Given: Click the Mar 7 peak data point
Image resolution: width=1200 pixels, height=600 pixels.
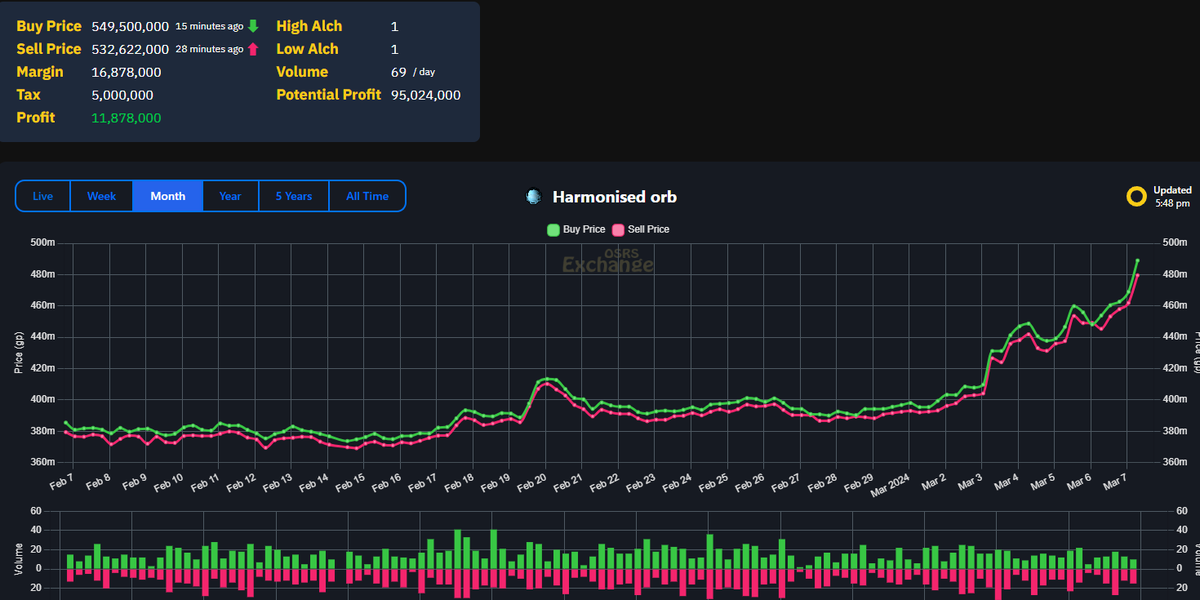Looking at the screenshot, I should click(1138, 262).
